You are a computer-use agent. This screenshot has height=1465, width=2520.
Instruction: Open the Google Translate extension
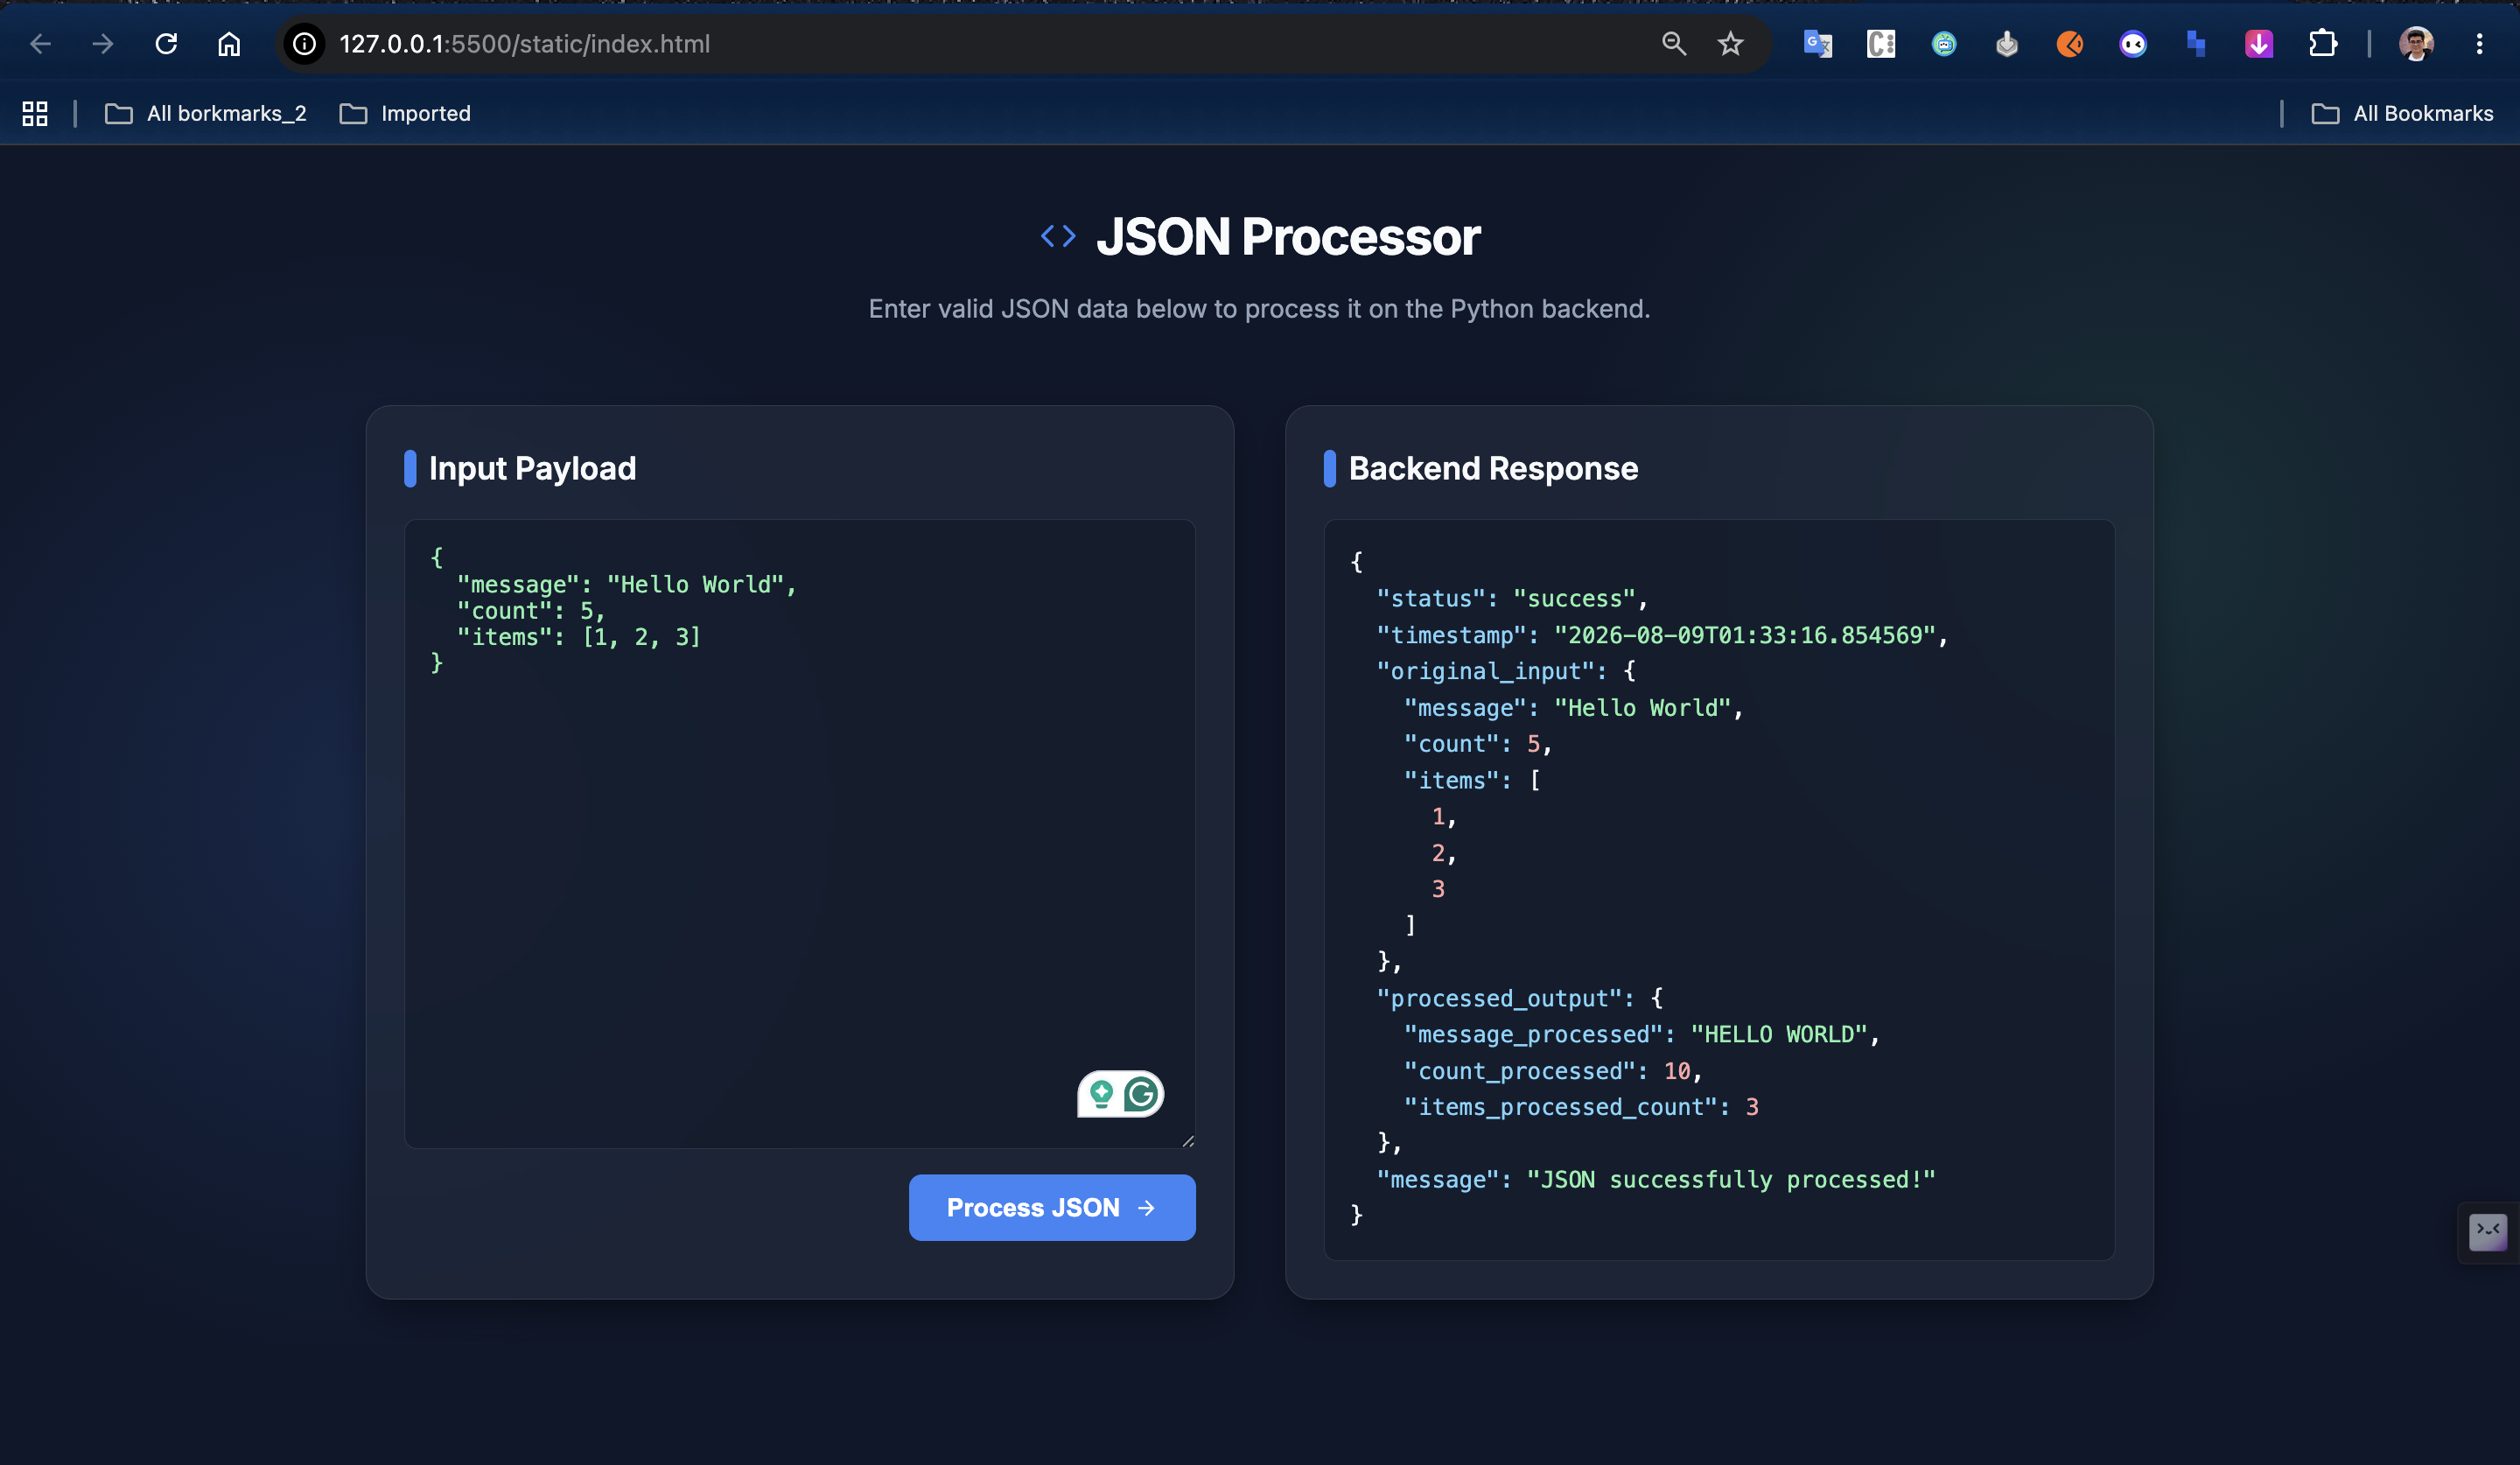(1818, 44)
